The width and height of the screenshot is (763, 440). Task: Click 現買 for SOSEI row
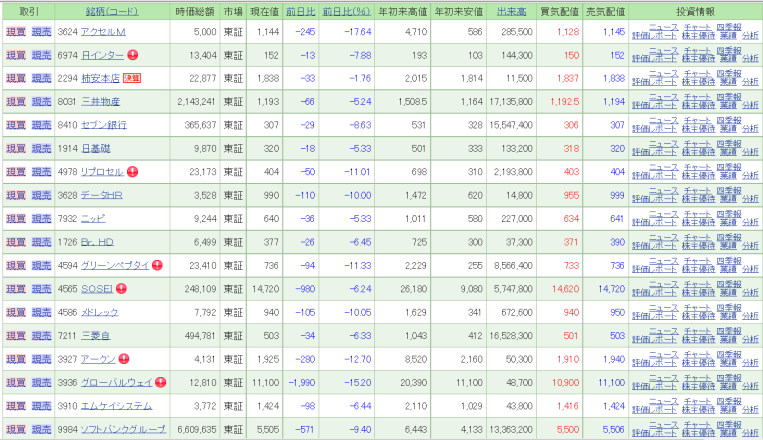coord(16,289)
